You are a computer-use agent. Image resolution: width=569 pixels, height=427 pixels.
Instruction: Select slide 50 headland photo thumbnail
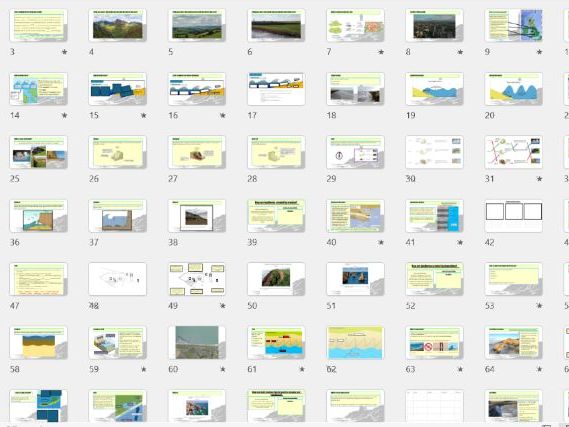(276, 279)
